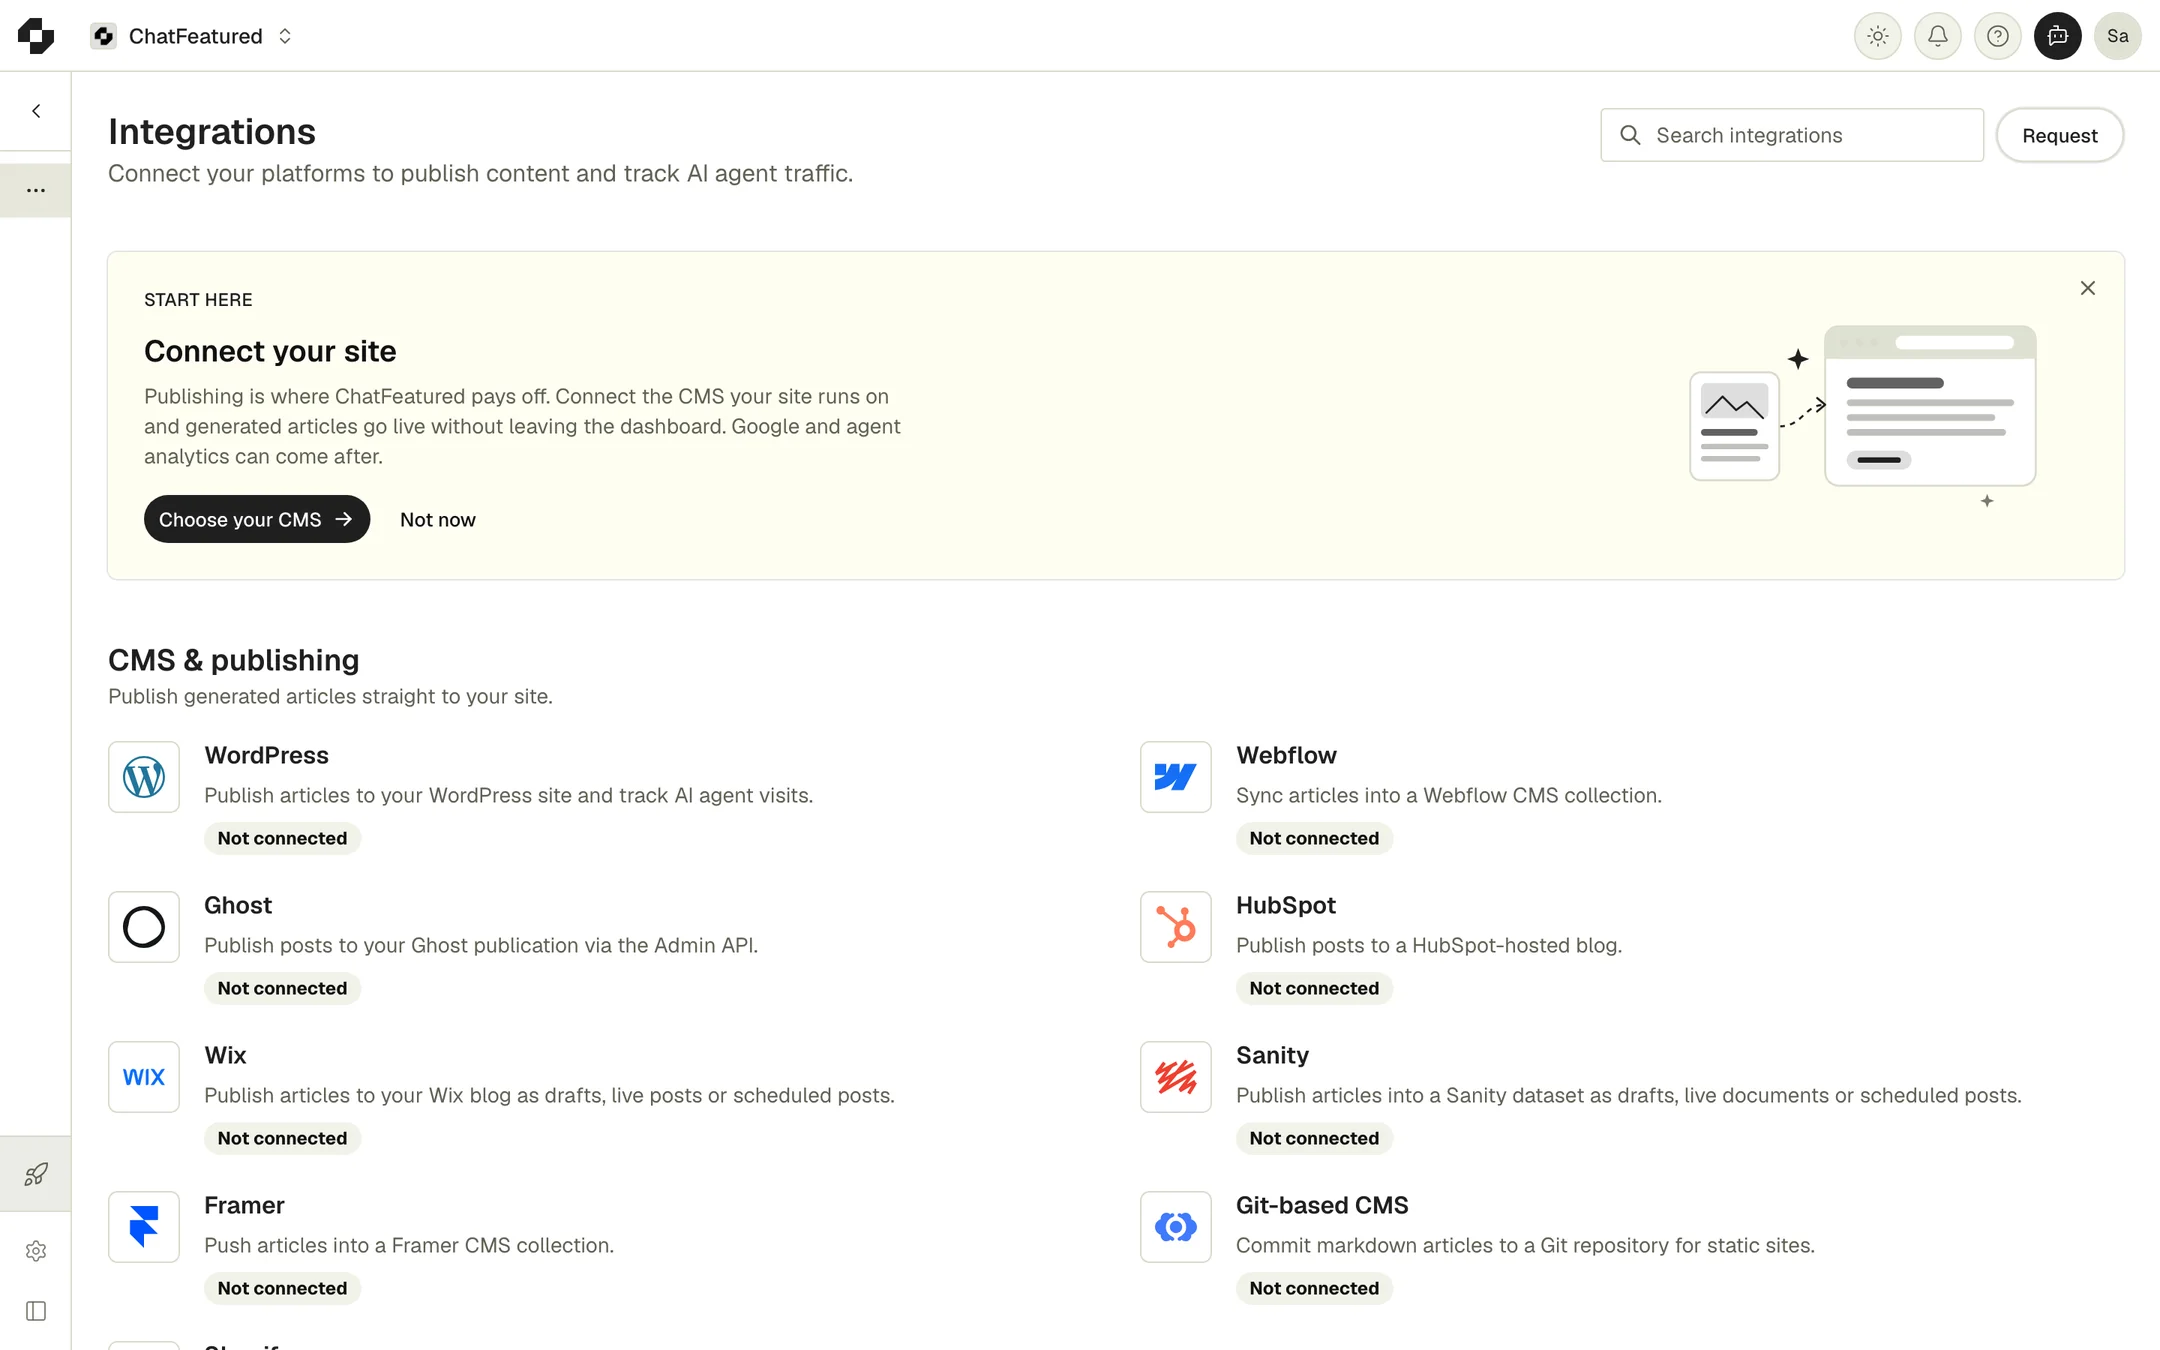The height and width of the screenshot is (1350, 2160).
Task: Open the Ghost integration title
Action: (x=238, y=905)
